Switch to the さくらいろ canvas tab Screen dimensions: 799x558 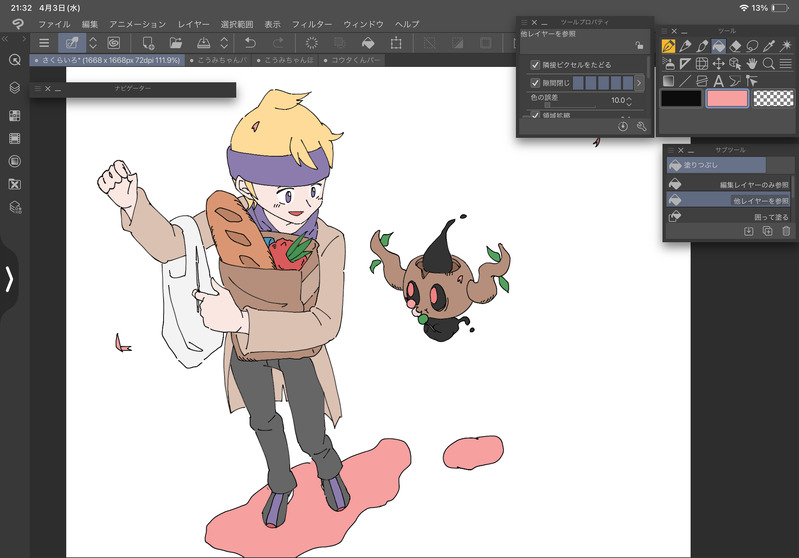108,60
